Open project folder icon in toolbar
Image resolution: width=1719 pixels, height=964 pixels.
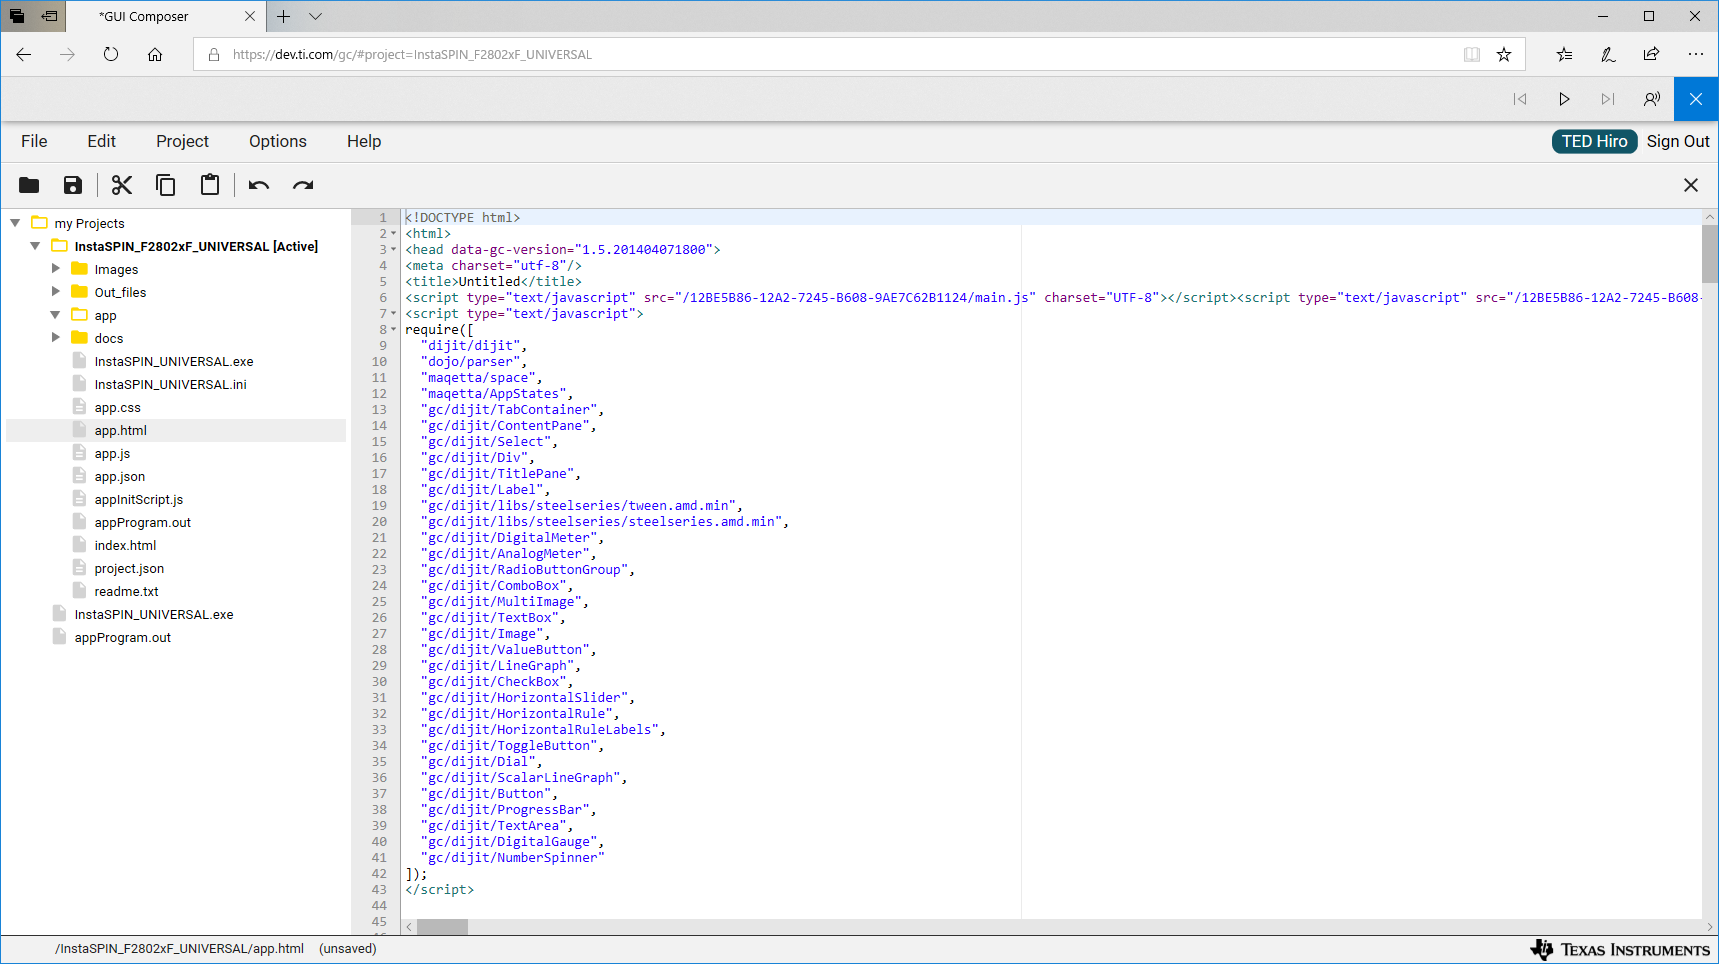29,185
